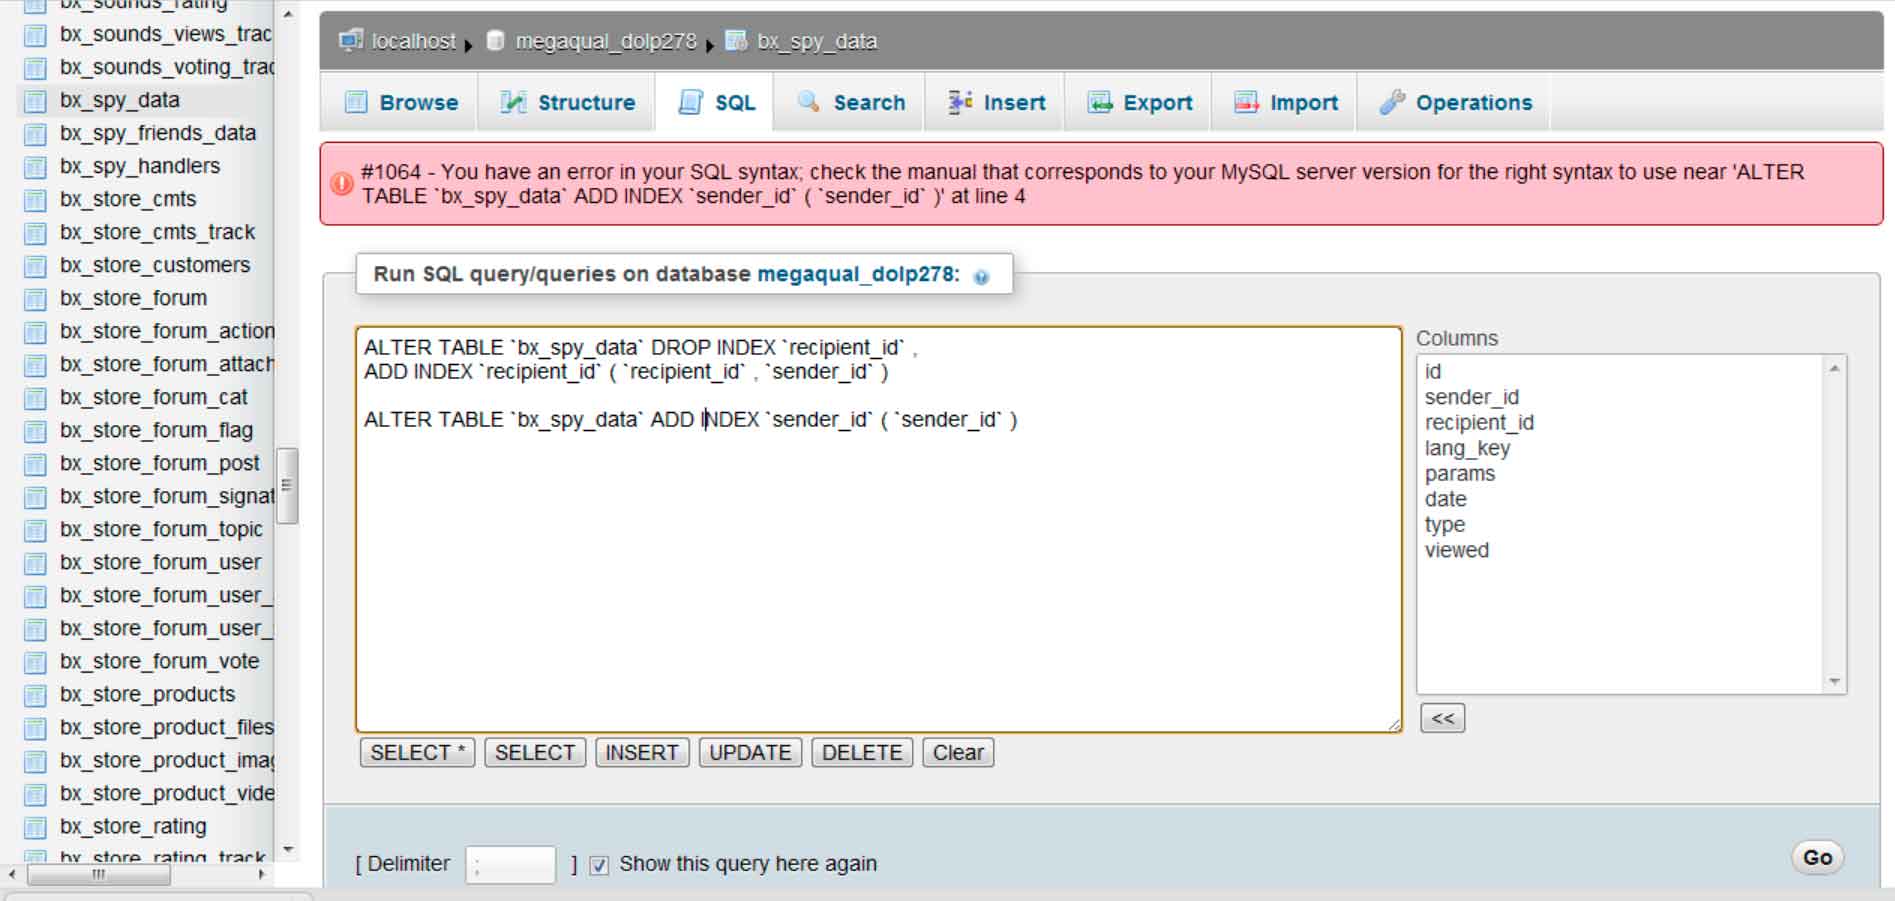Click inside the Delimiter input field
The width and height of the screenshot is (1895, 901).
click(510, 864)
